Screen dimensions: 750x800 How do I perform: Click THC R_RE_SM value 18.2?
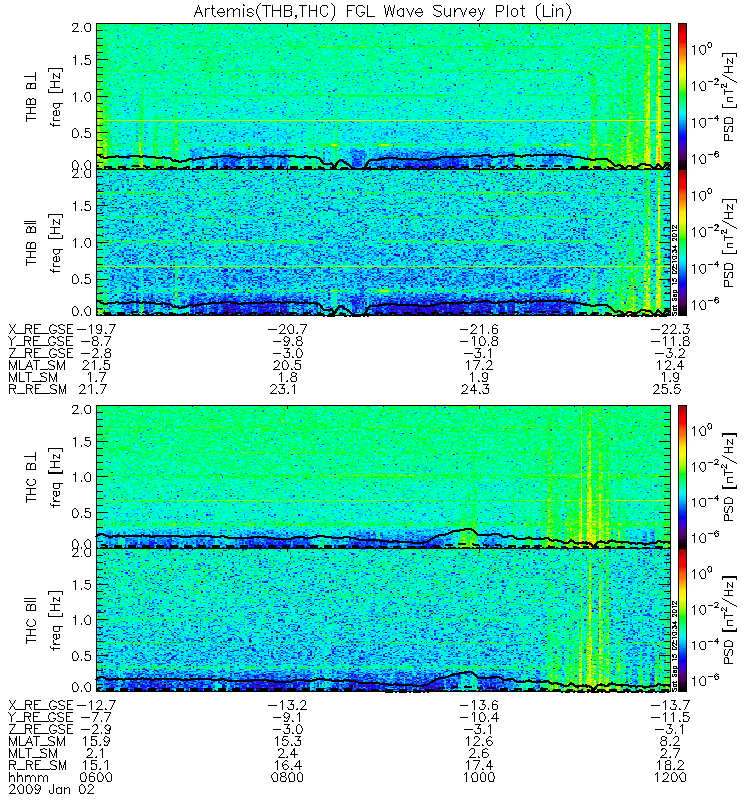click(670, 765)
